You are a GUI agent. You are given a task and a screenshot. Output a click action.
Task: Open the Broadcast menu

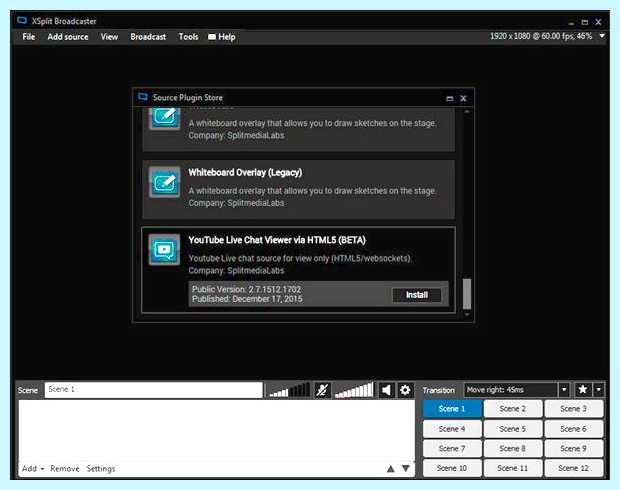(x=148, y=37)
